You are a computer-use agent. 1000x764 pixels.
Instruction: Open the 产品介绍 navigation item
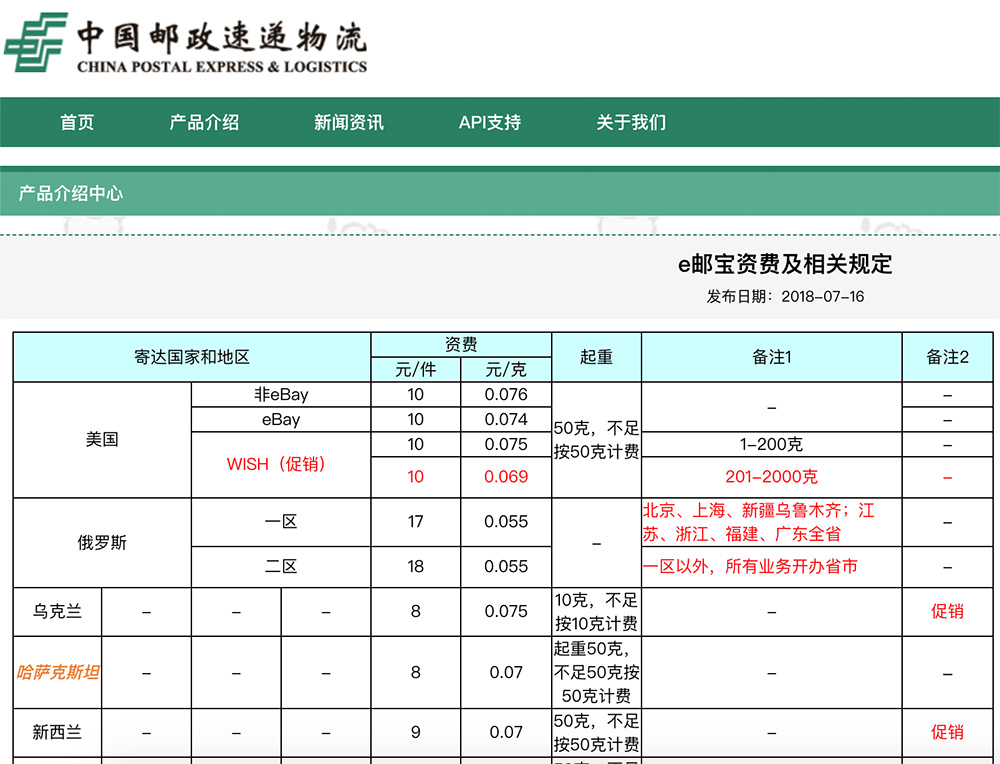204,122
